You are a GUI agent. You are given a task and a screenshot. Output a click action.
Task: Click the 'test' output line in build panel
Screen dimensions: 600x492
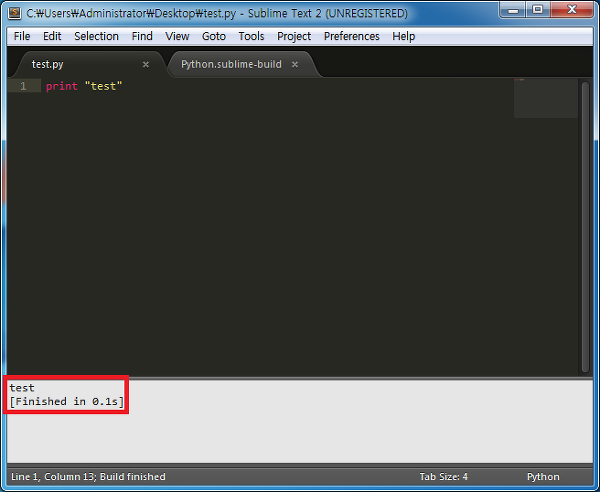[x=22, y=388]
